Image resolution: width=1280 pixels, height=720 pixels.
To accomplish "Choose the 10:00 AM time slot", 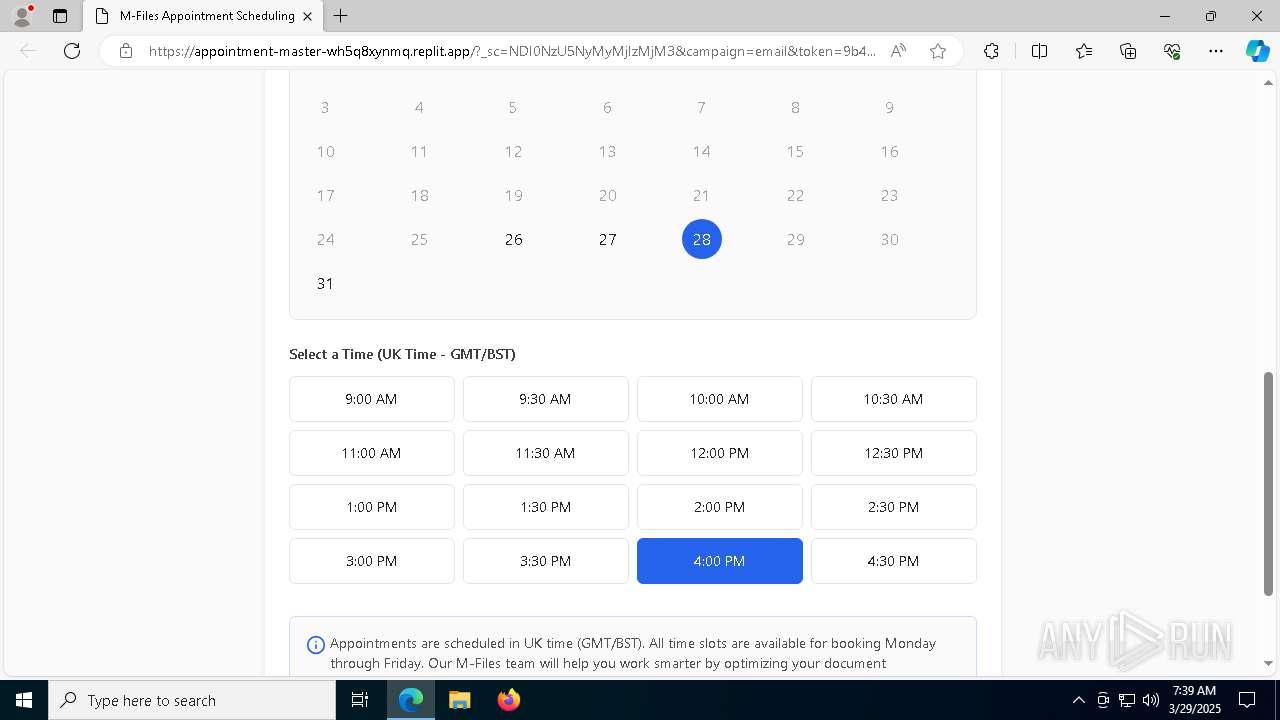I will pyautogui.click(x=720, y=399).
